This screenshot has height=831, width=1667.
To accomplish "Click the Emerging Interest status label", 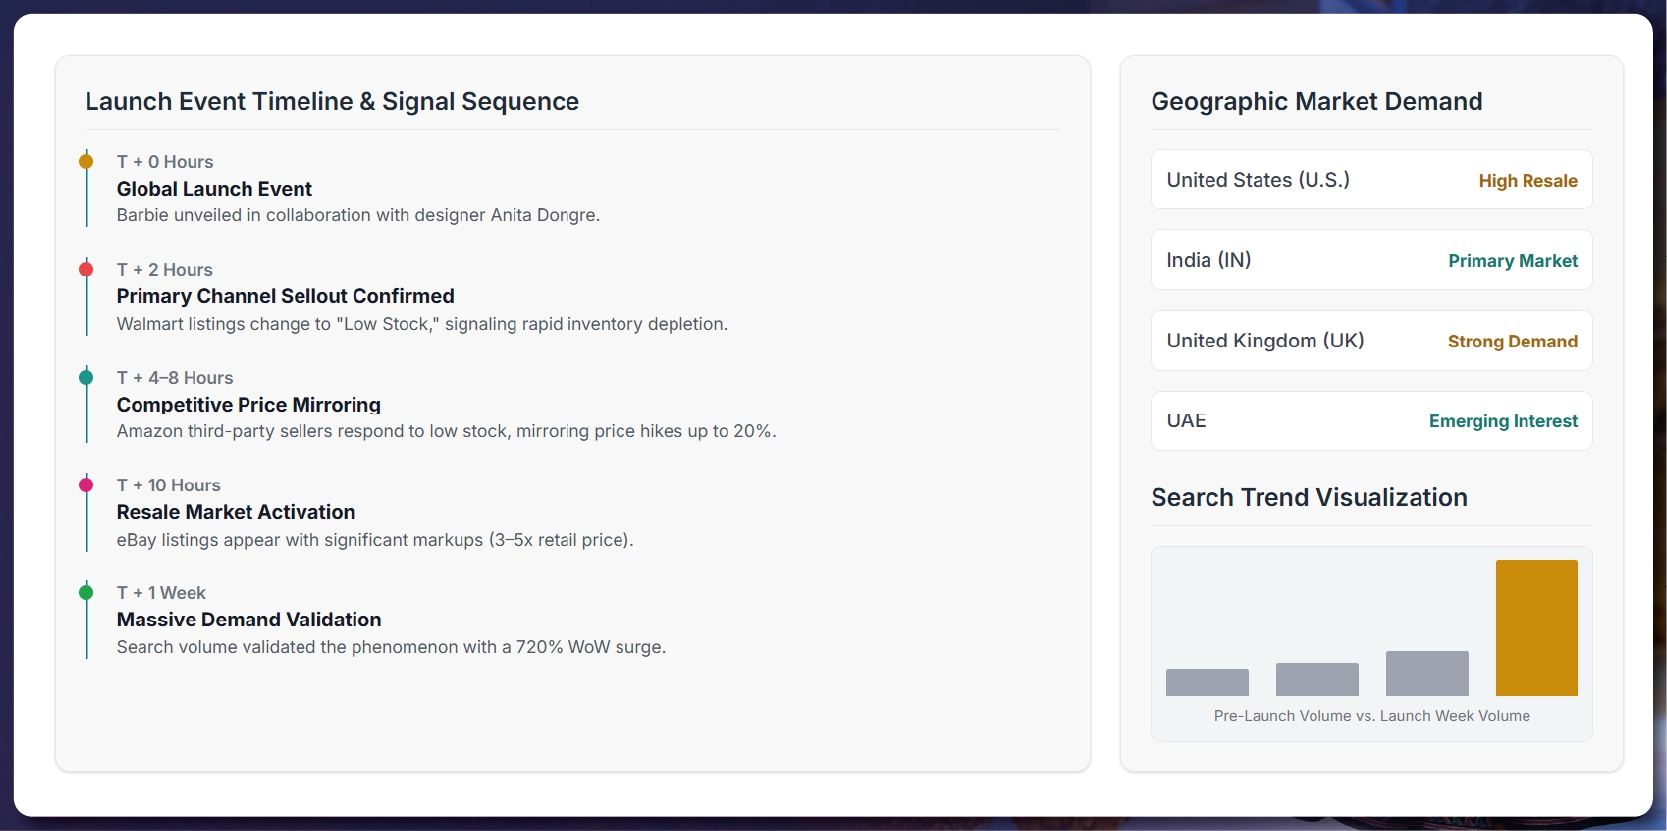I will [1502, 421].
